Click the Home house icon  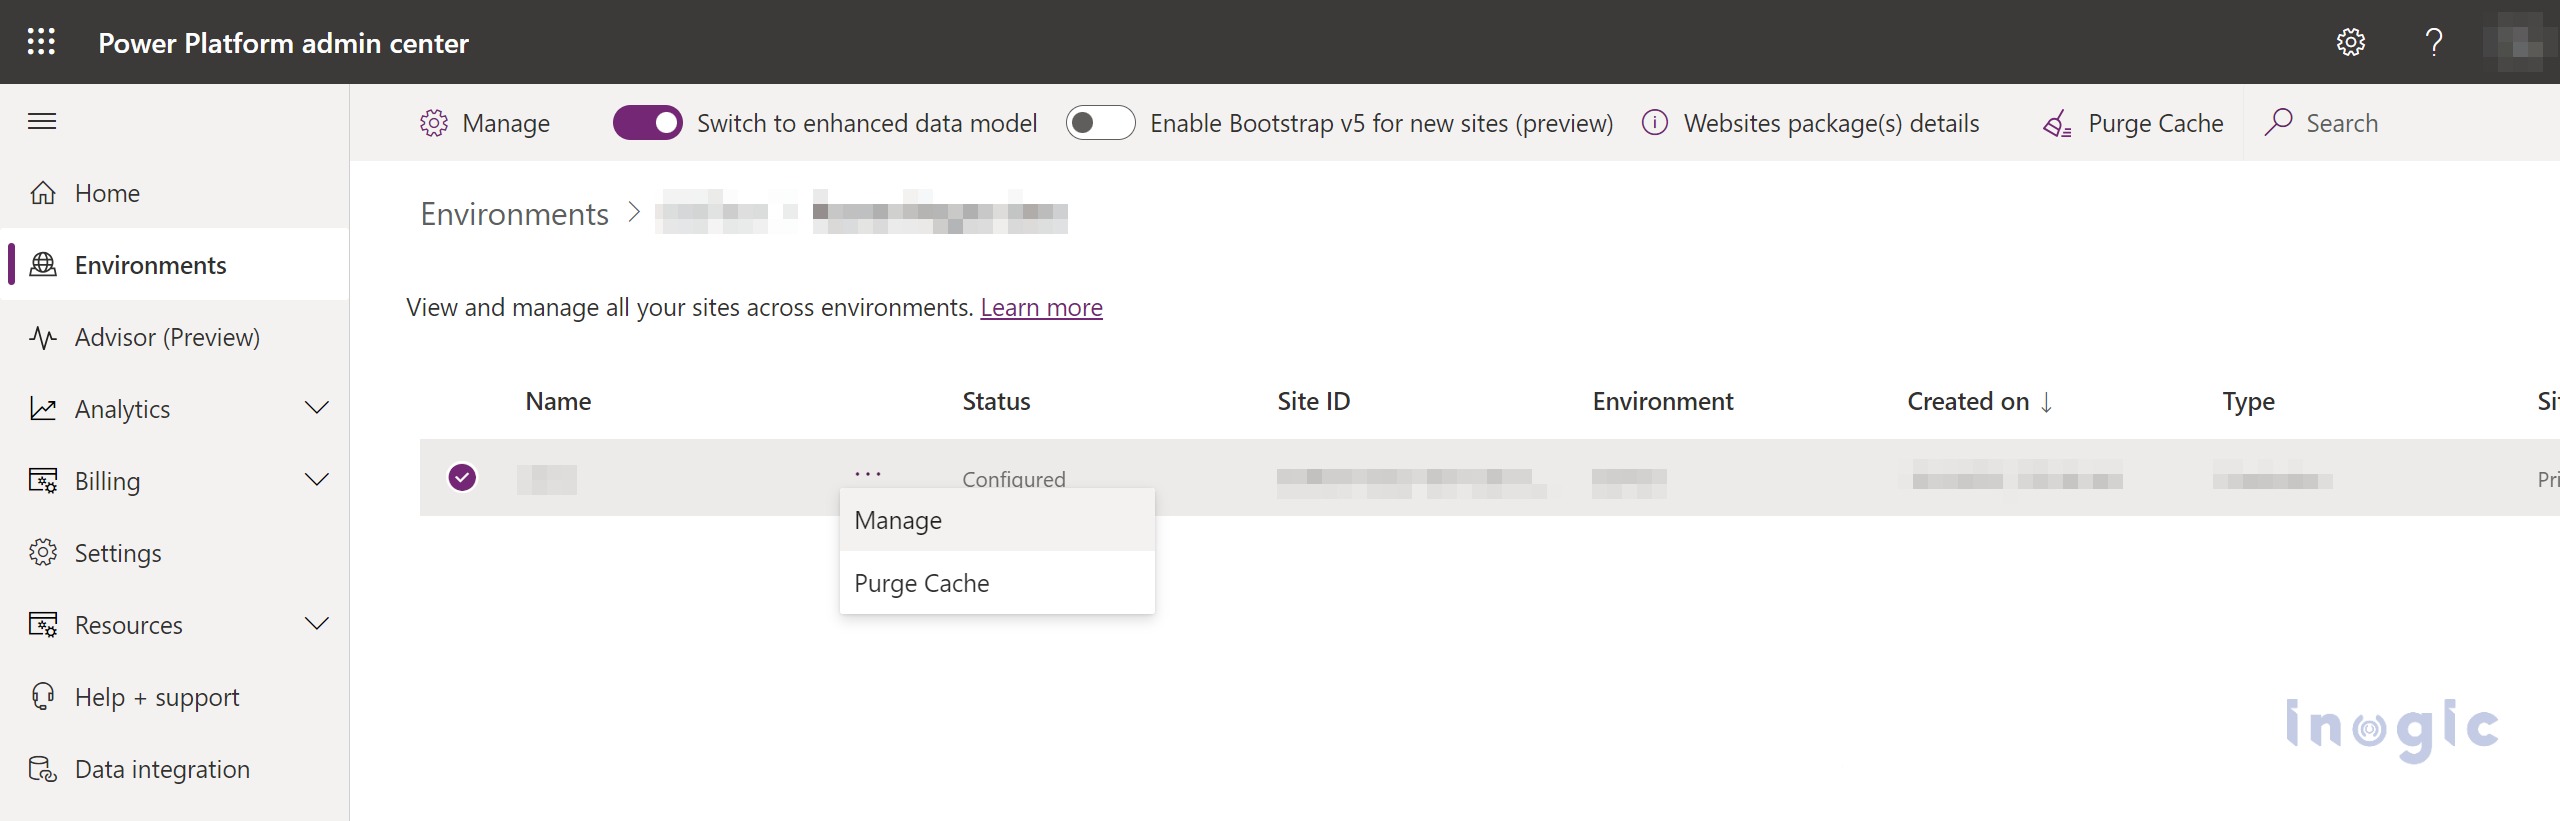(43, 193)
